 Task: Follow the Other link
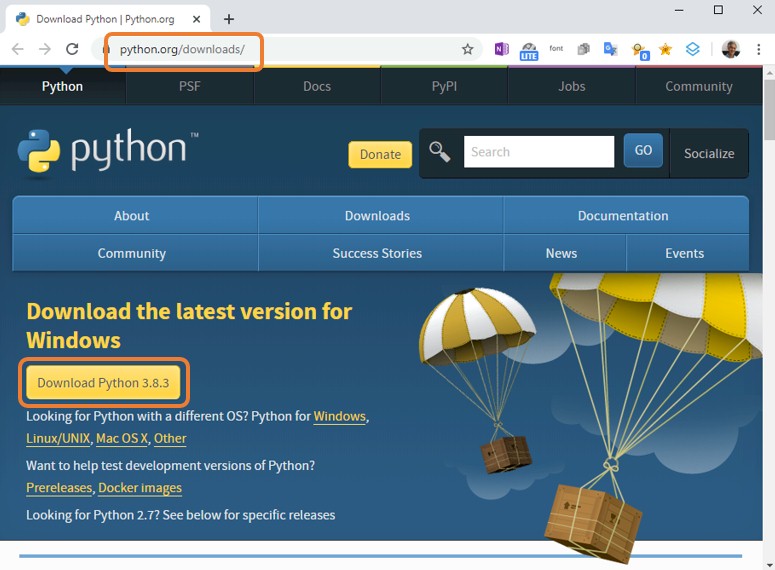170,438
